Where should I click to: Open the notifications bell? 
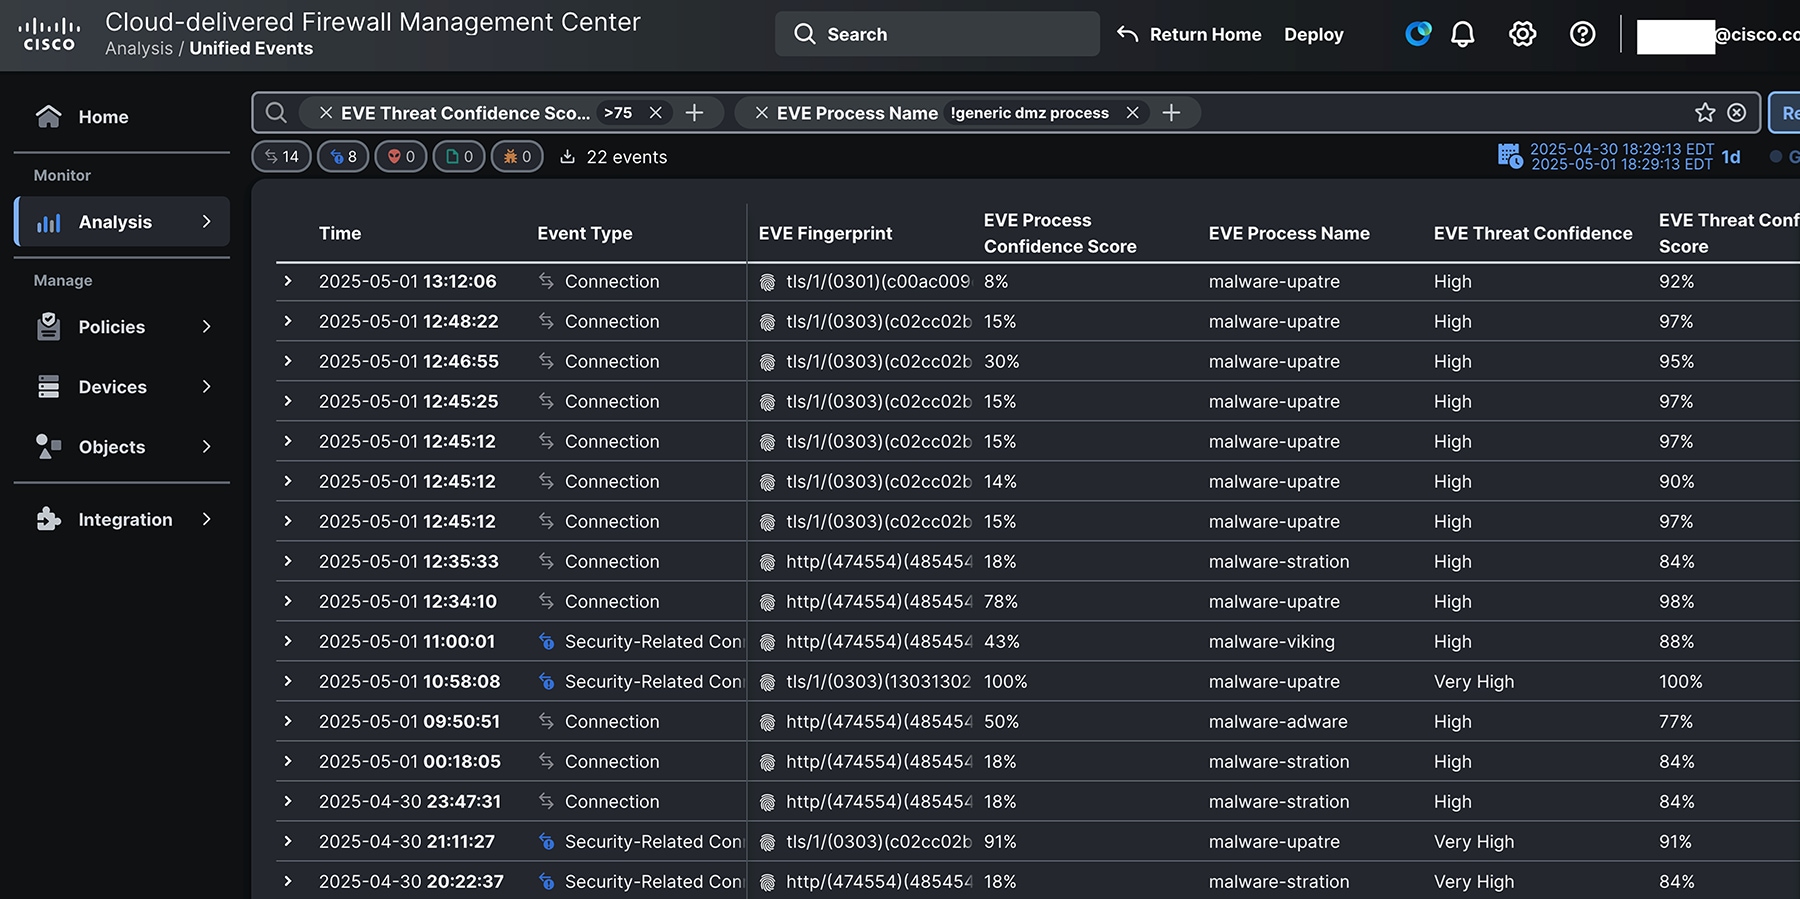(x=1462, y=34)
